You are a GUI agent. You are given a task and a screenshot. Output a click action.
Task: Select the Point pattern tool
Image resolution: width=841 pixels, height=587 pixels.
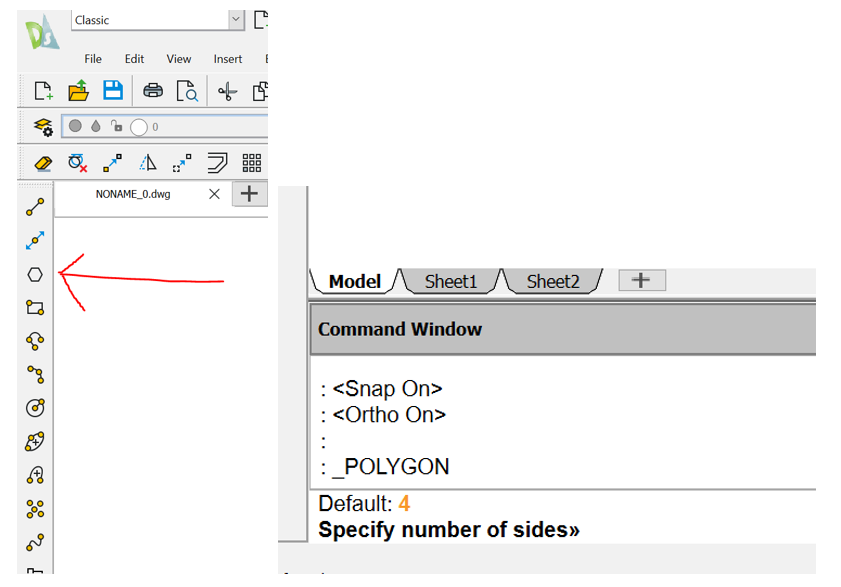(x=35, y=509)
